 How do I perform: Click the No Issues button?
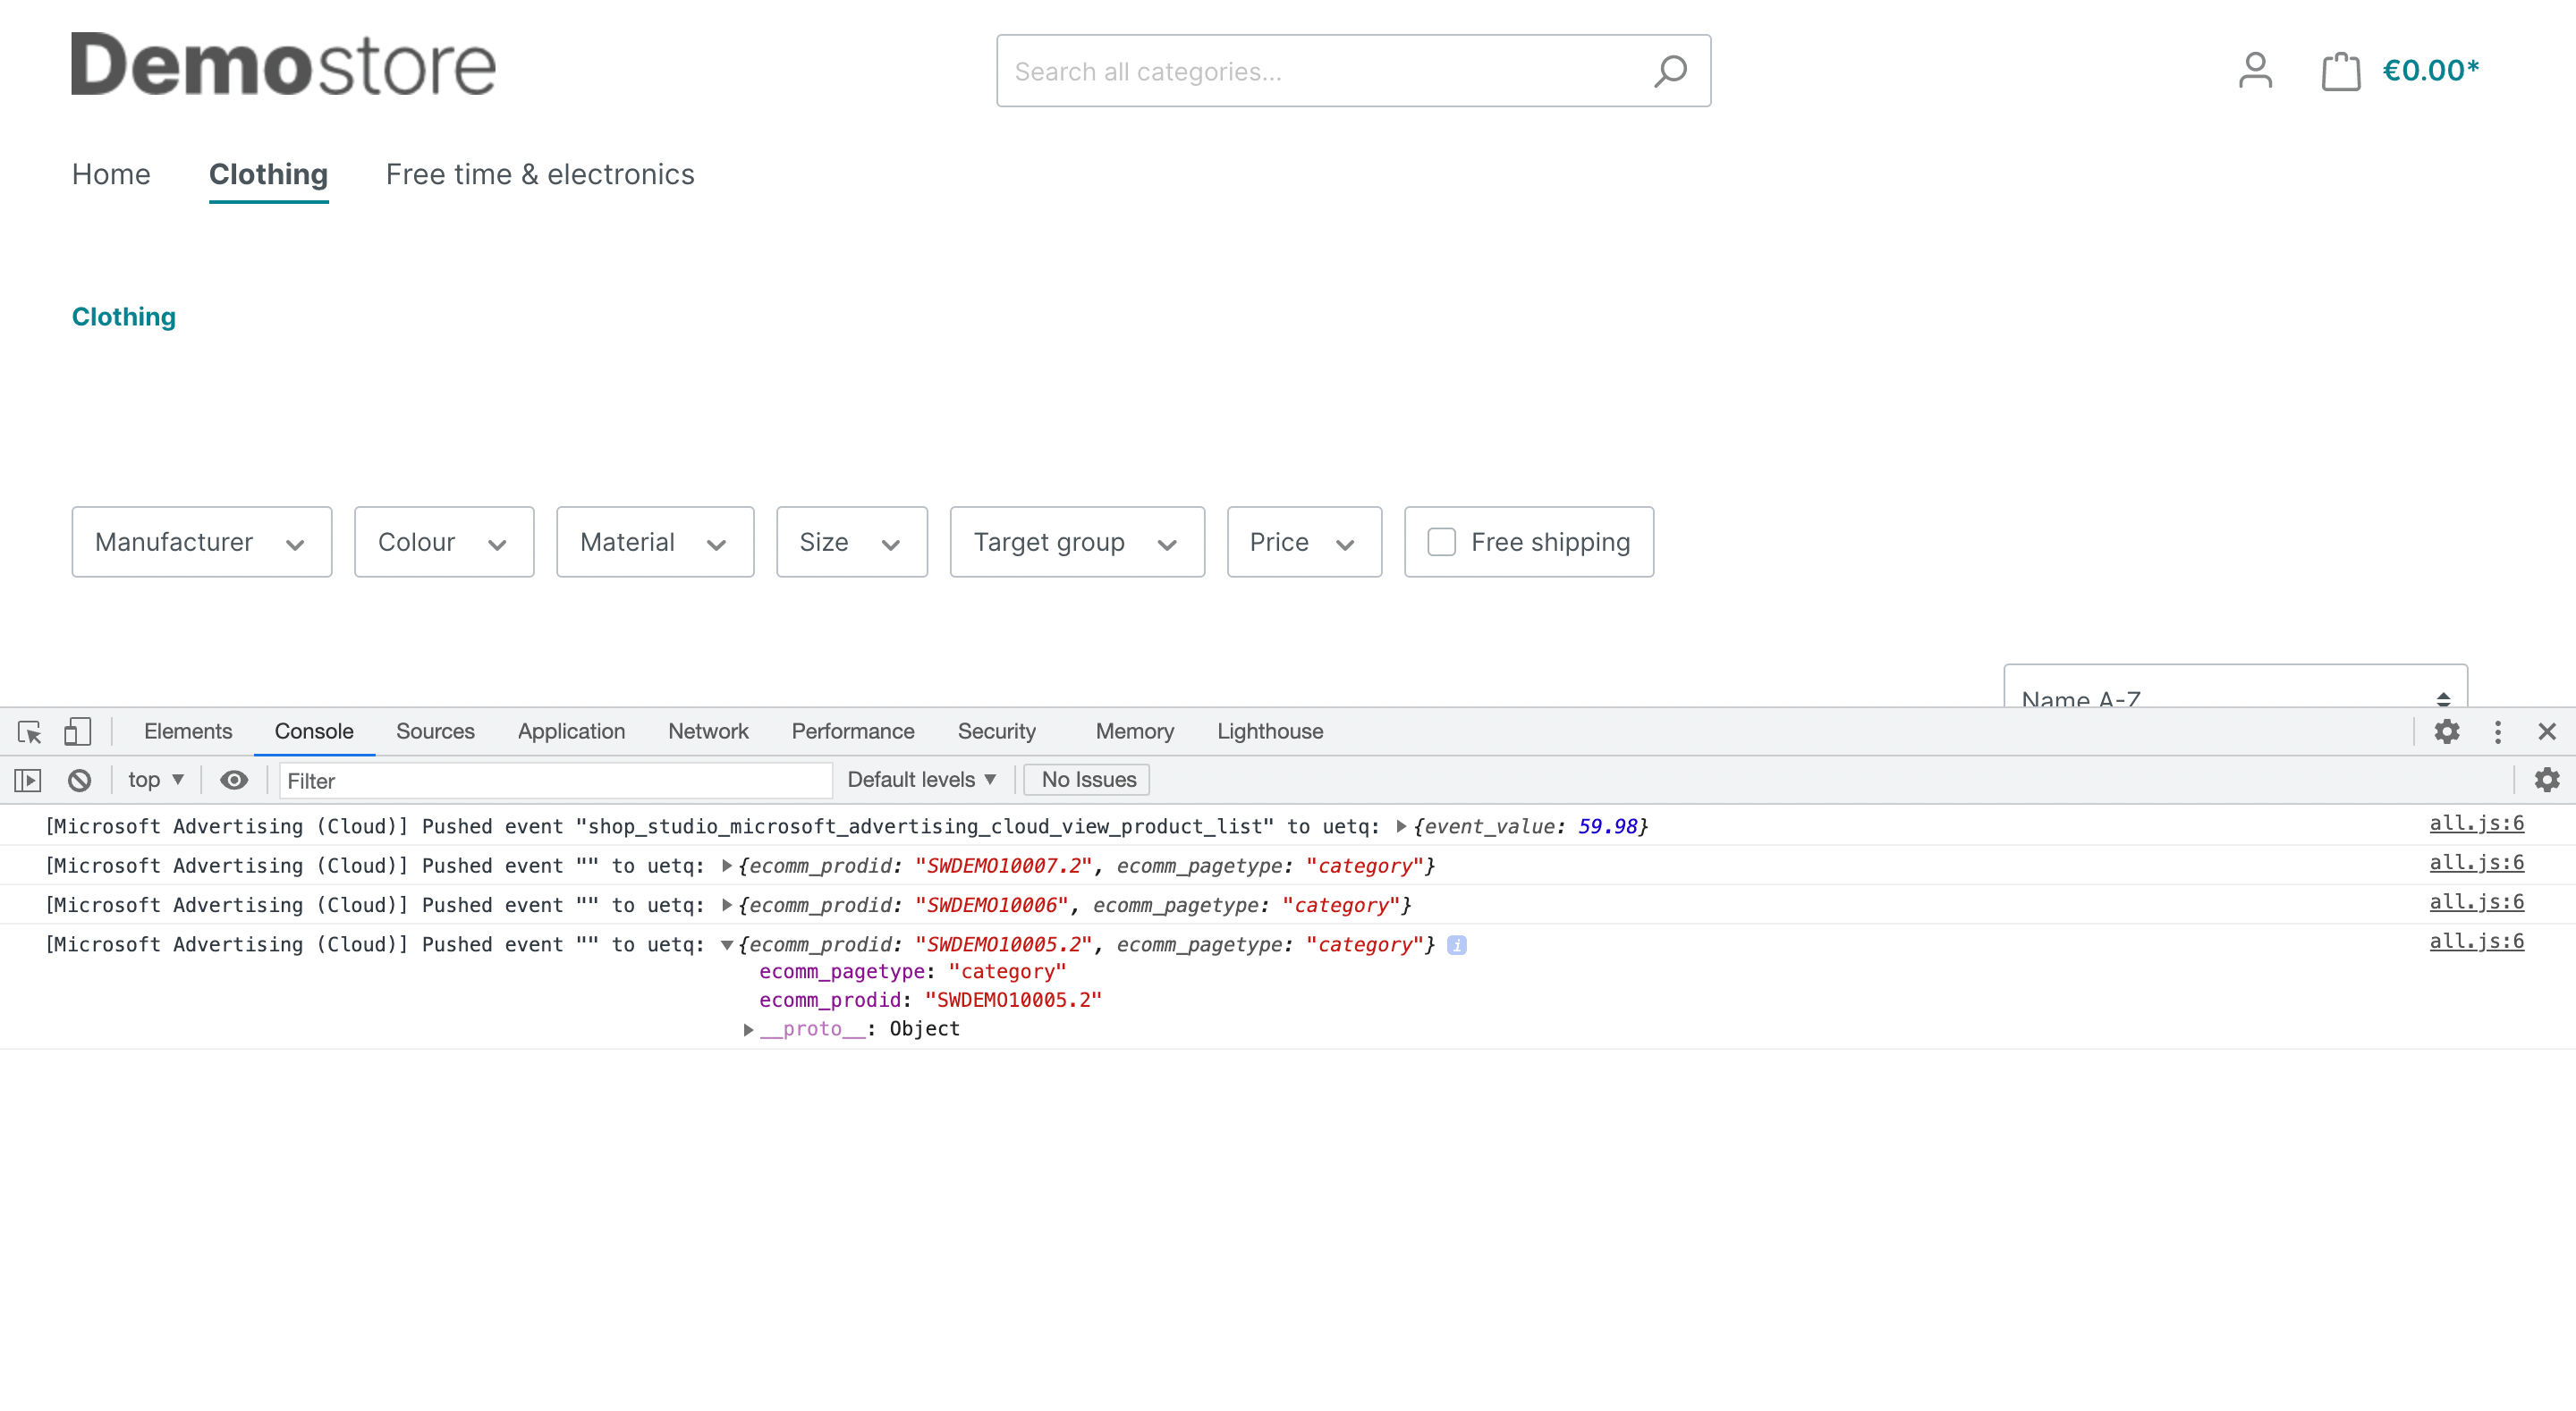pos(1088,779)
